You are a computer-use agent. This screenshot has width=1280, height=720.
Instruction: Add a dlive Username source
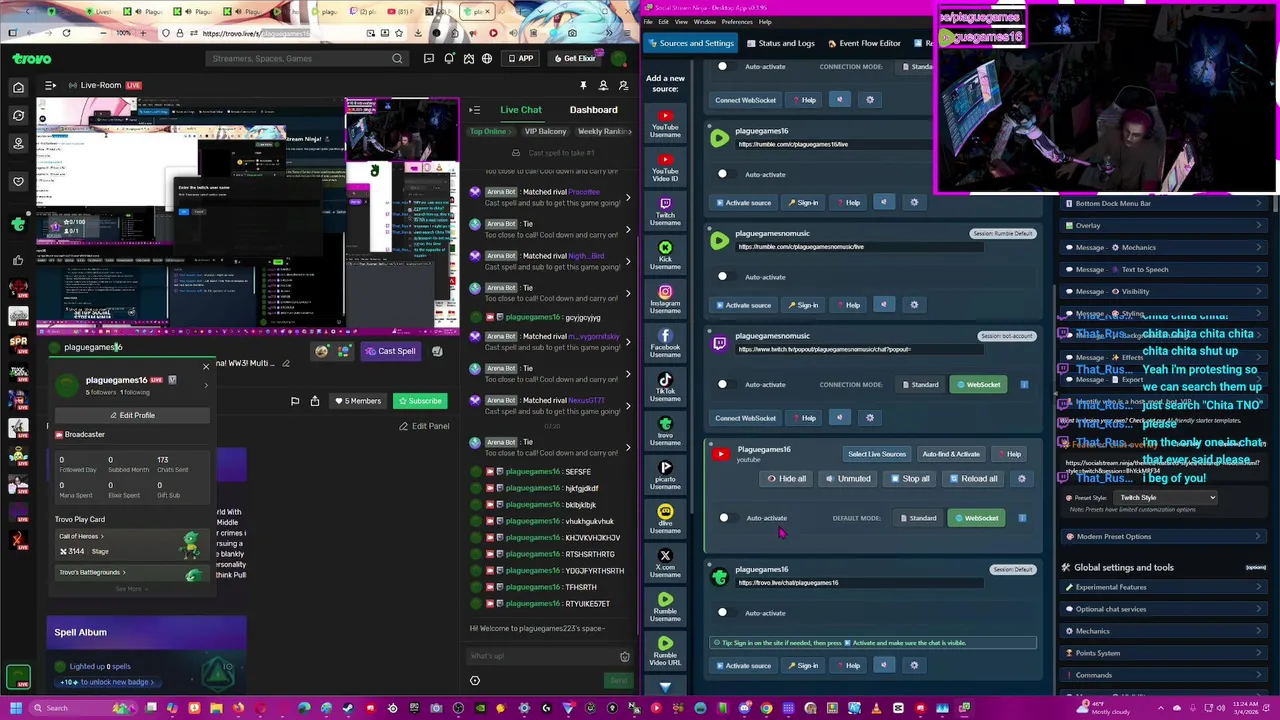665,518
